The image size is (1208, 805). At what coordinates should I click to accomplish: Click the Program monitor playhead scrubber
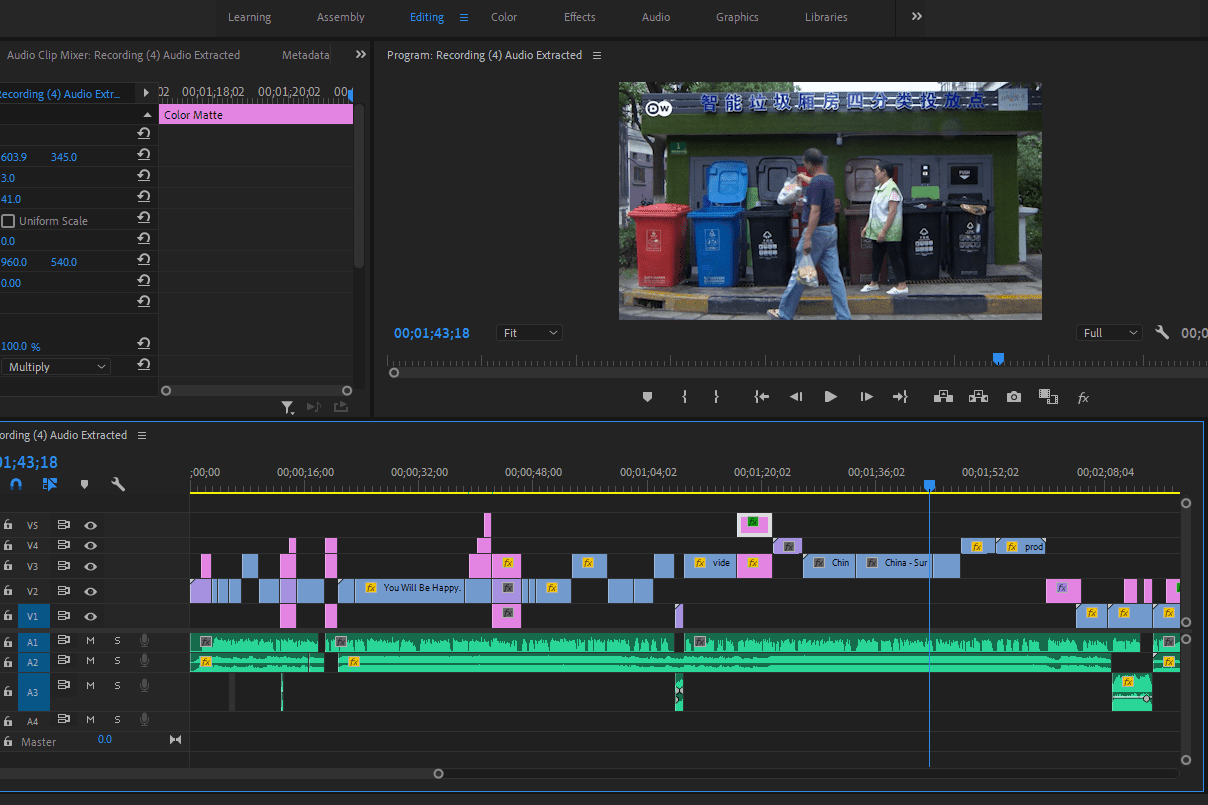tap(998, 358)
